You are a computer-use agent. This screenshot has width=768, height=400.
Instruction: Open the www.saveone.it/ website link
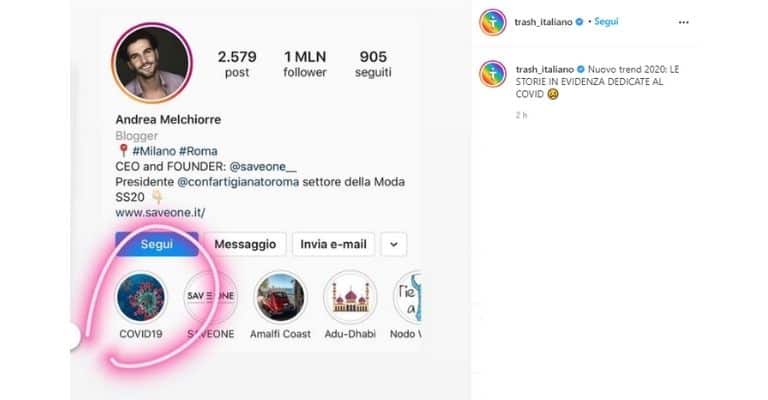[x=160, y=212]
